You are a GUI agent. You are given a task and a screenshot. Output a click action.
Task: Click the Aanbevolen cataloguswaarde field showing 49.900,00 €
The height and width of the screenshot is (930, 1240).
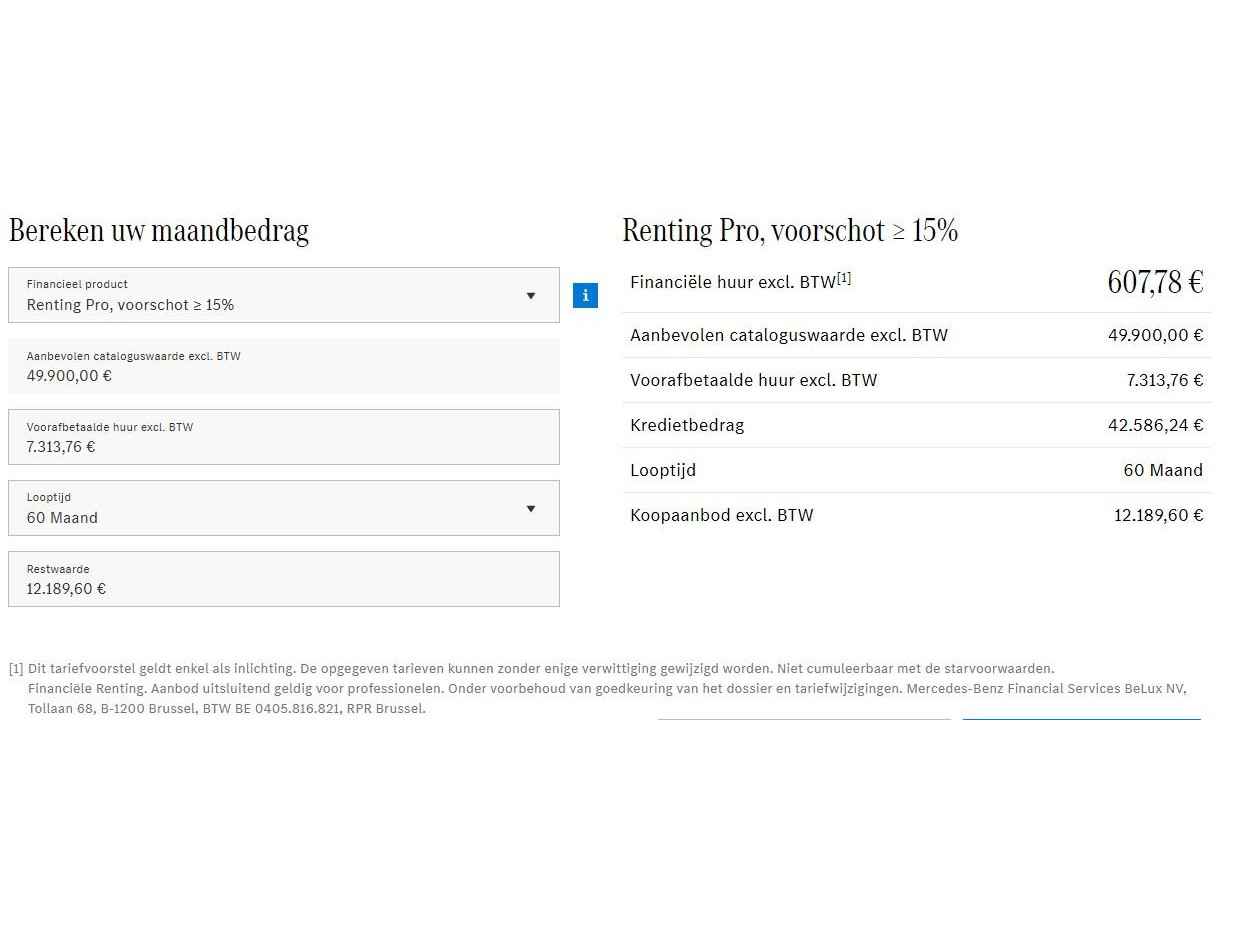[283, 366]
